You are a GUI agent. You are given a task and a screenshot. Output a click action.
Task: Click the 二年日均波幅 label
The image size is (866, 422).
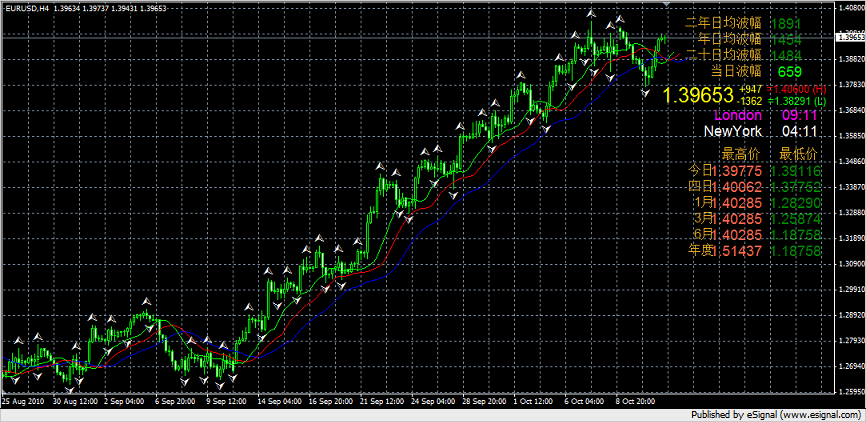click(x=724, y=23)
